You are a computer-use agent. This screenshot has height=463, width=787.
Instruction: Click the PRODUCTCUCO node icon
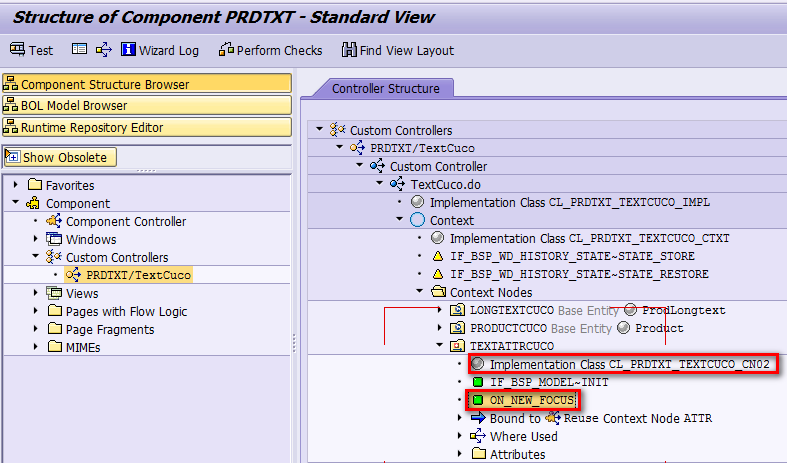coord(457,328)
